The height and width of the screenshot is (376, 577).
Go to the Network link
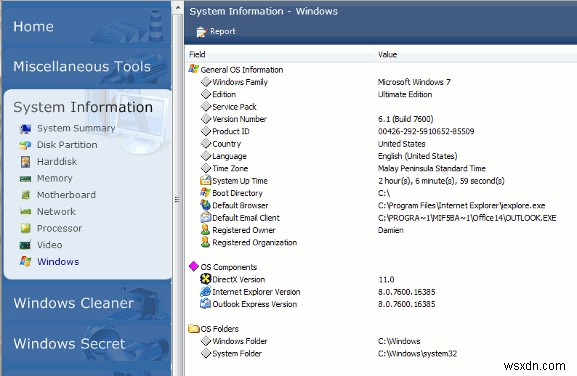point(56,212)
